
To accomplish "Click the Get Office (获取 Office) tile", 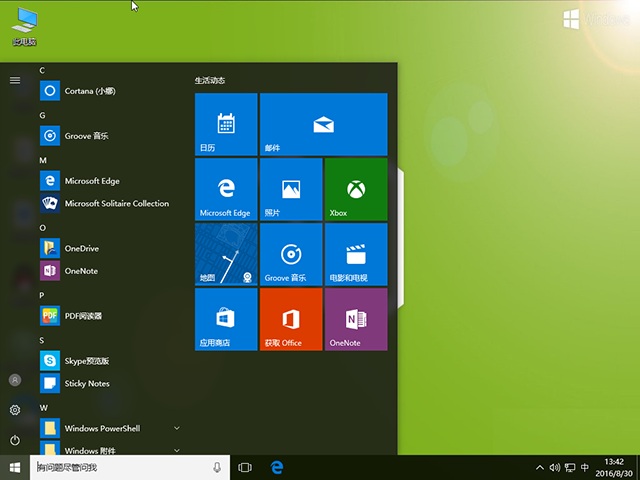I will pos(290,319).
